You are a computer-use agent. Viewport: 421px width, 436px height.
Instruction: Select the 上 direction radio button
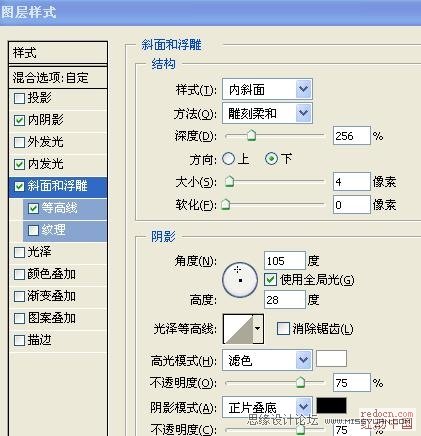(x=229, y=159)
